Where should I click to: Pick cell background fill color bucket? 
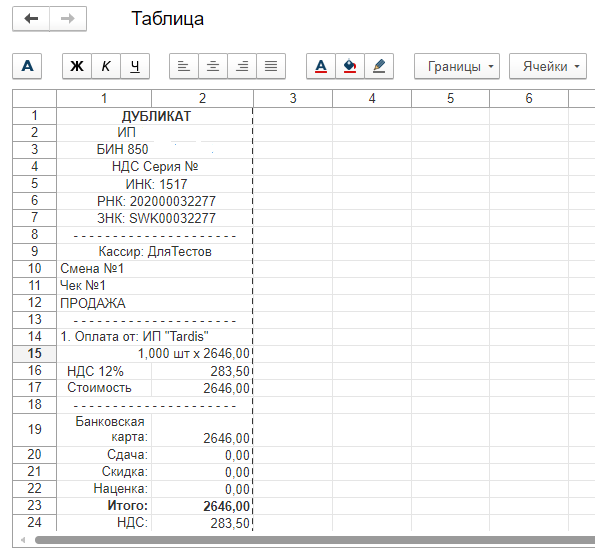[x=350, y=66]
